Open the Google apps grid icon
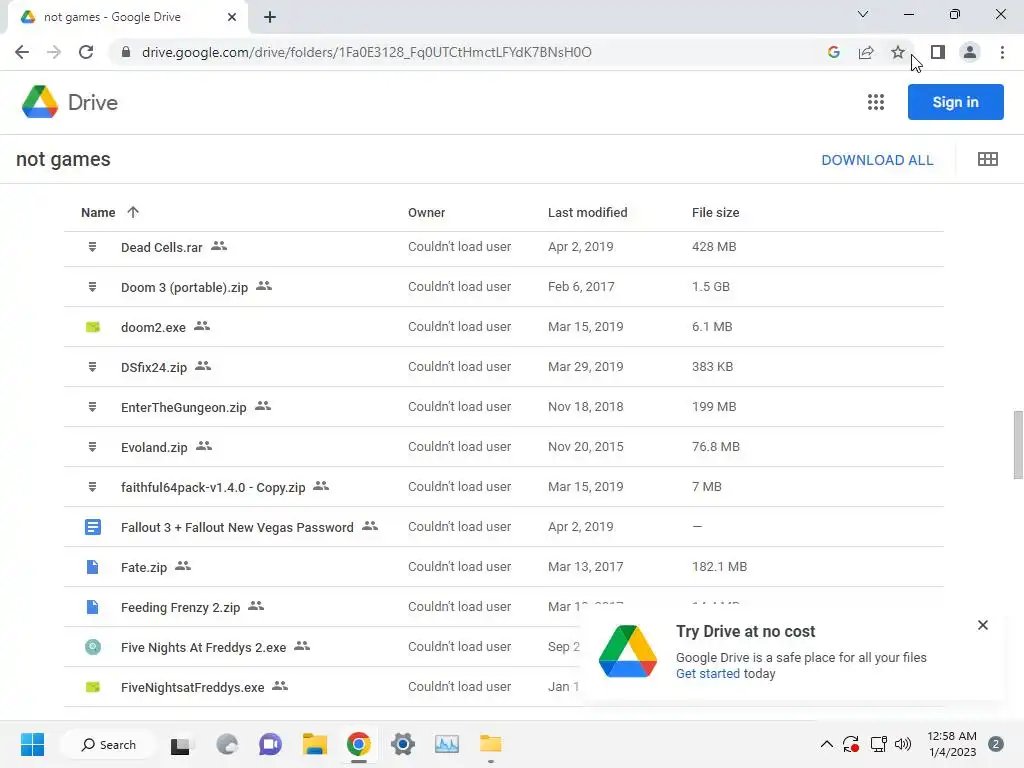Viewport: 1024px width, 768px height. (875, 102)
